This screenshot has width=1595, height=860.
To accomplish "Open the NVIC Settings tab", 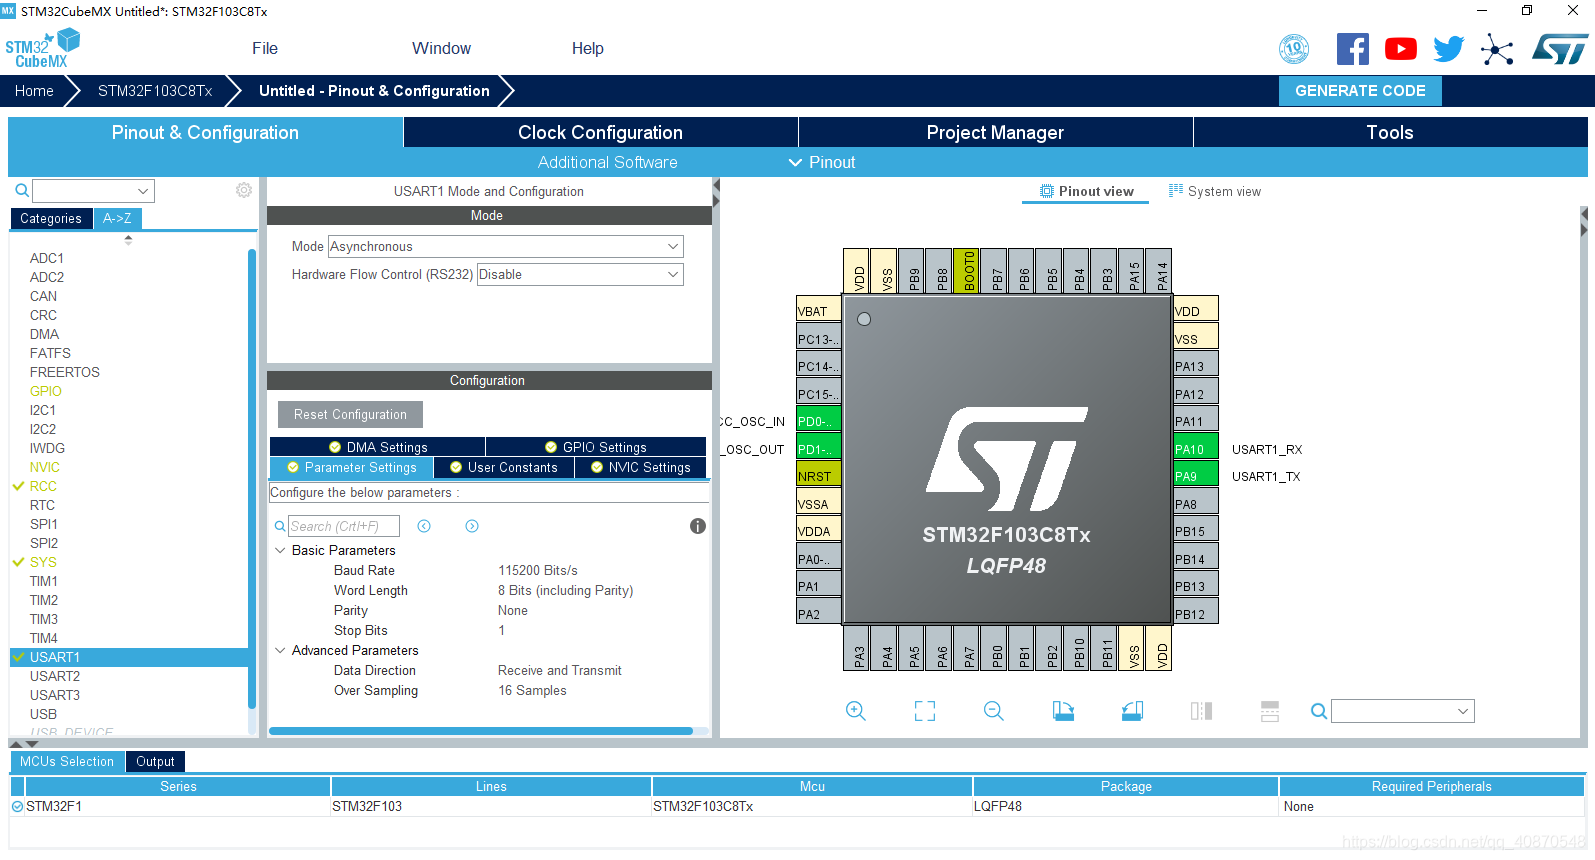I will (641, 467).
